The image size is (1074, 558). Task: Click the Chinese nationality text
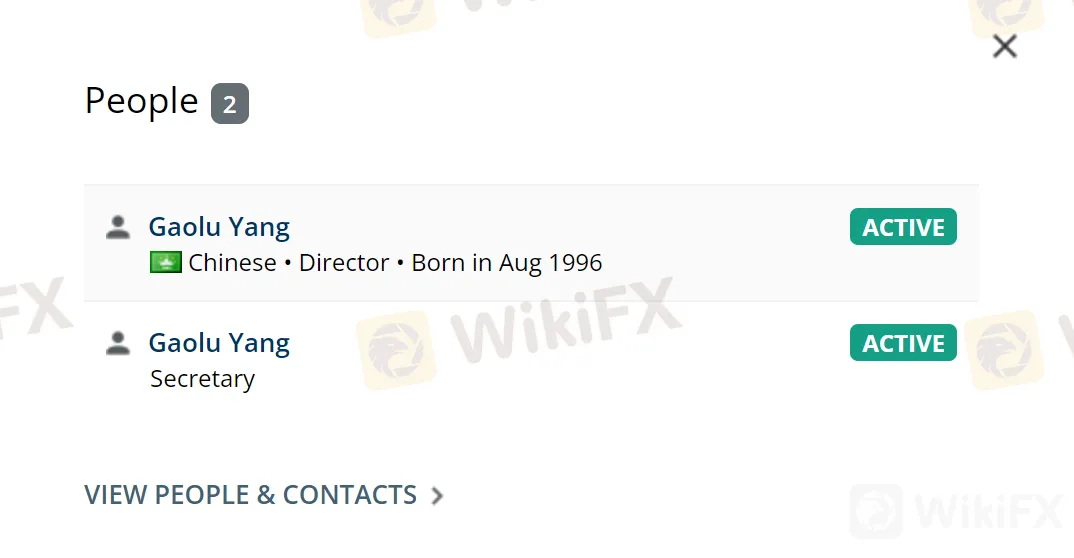[x=232, y=263]
